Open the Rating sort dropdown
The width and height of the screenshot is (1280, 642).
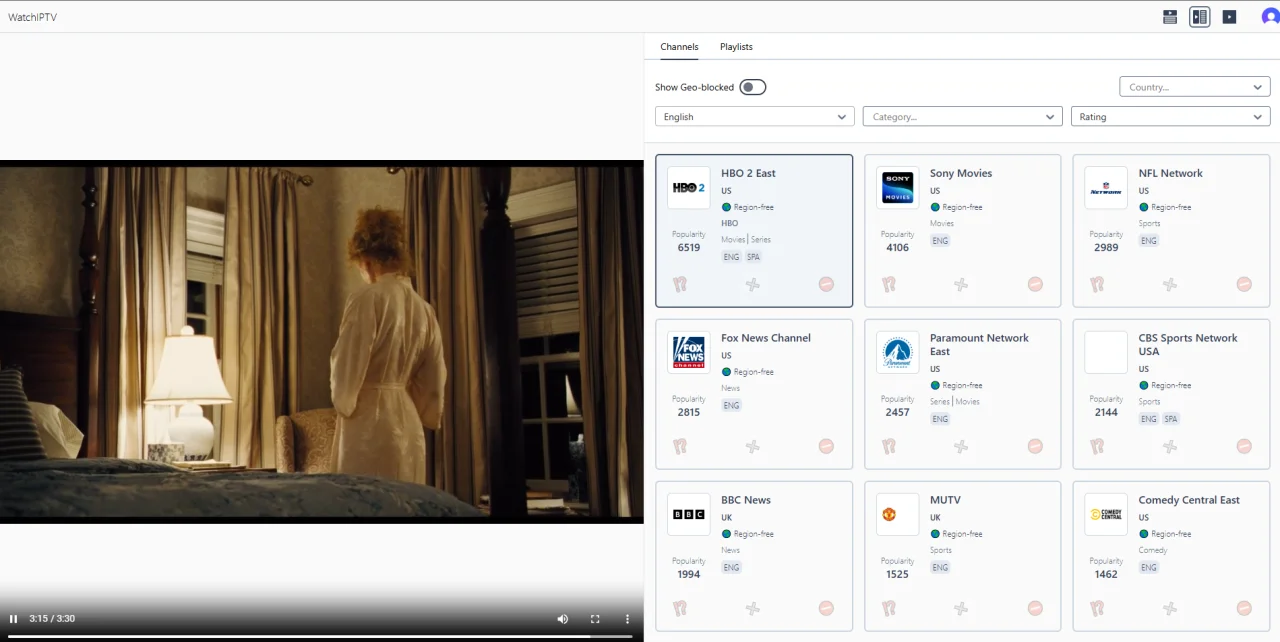pyautogui.click(x=1171, y=117)
